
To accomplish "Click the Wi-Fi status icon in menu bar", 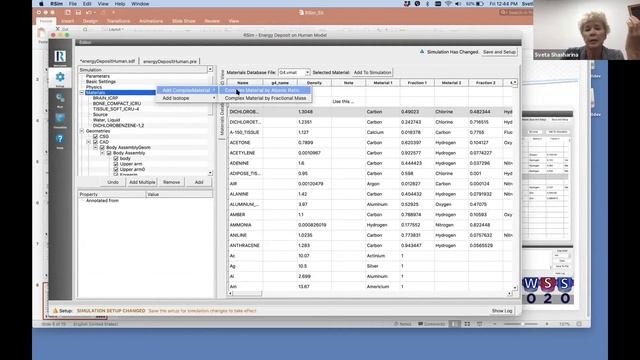I will tap(448, 4).
